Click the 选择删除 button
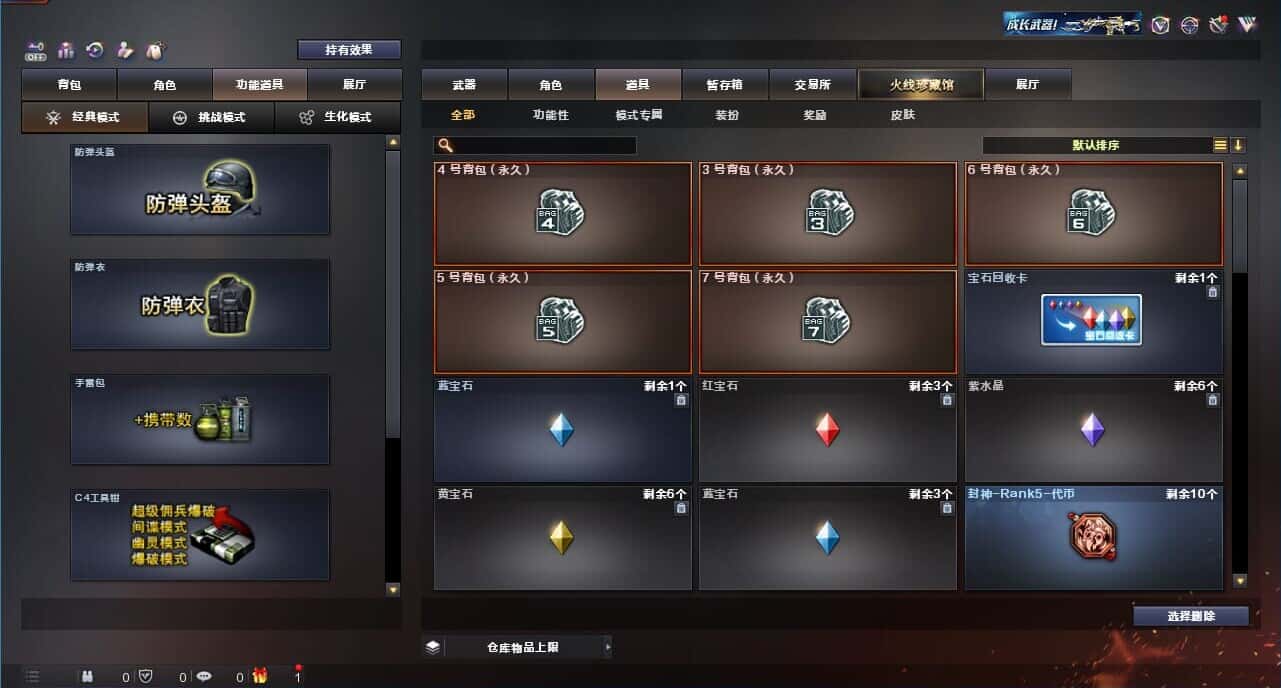Screen dimensions: 1281x688 [1191, 616]
